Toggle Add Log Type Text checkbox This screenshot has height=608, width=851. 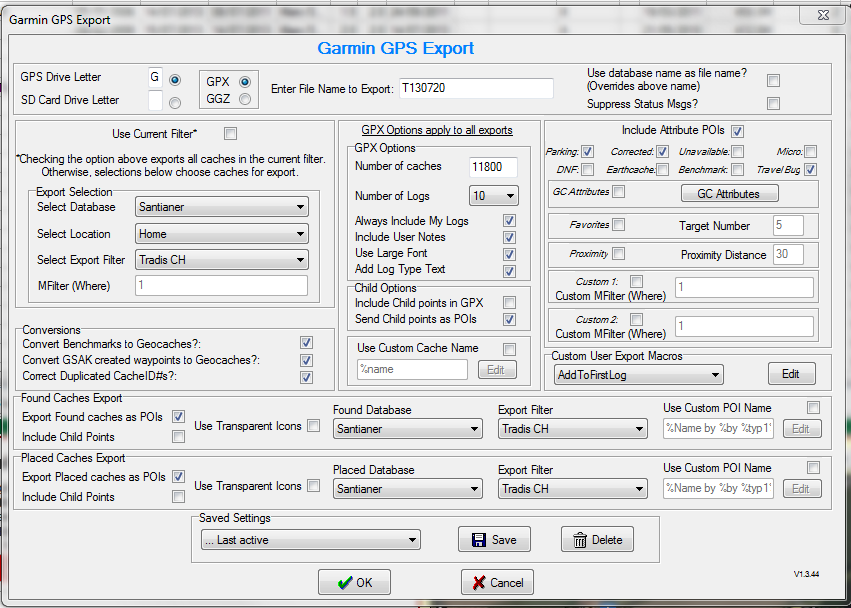(x=509, y=271)
